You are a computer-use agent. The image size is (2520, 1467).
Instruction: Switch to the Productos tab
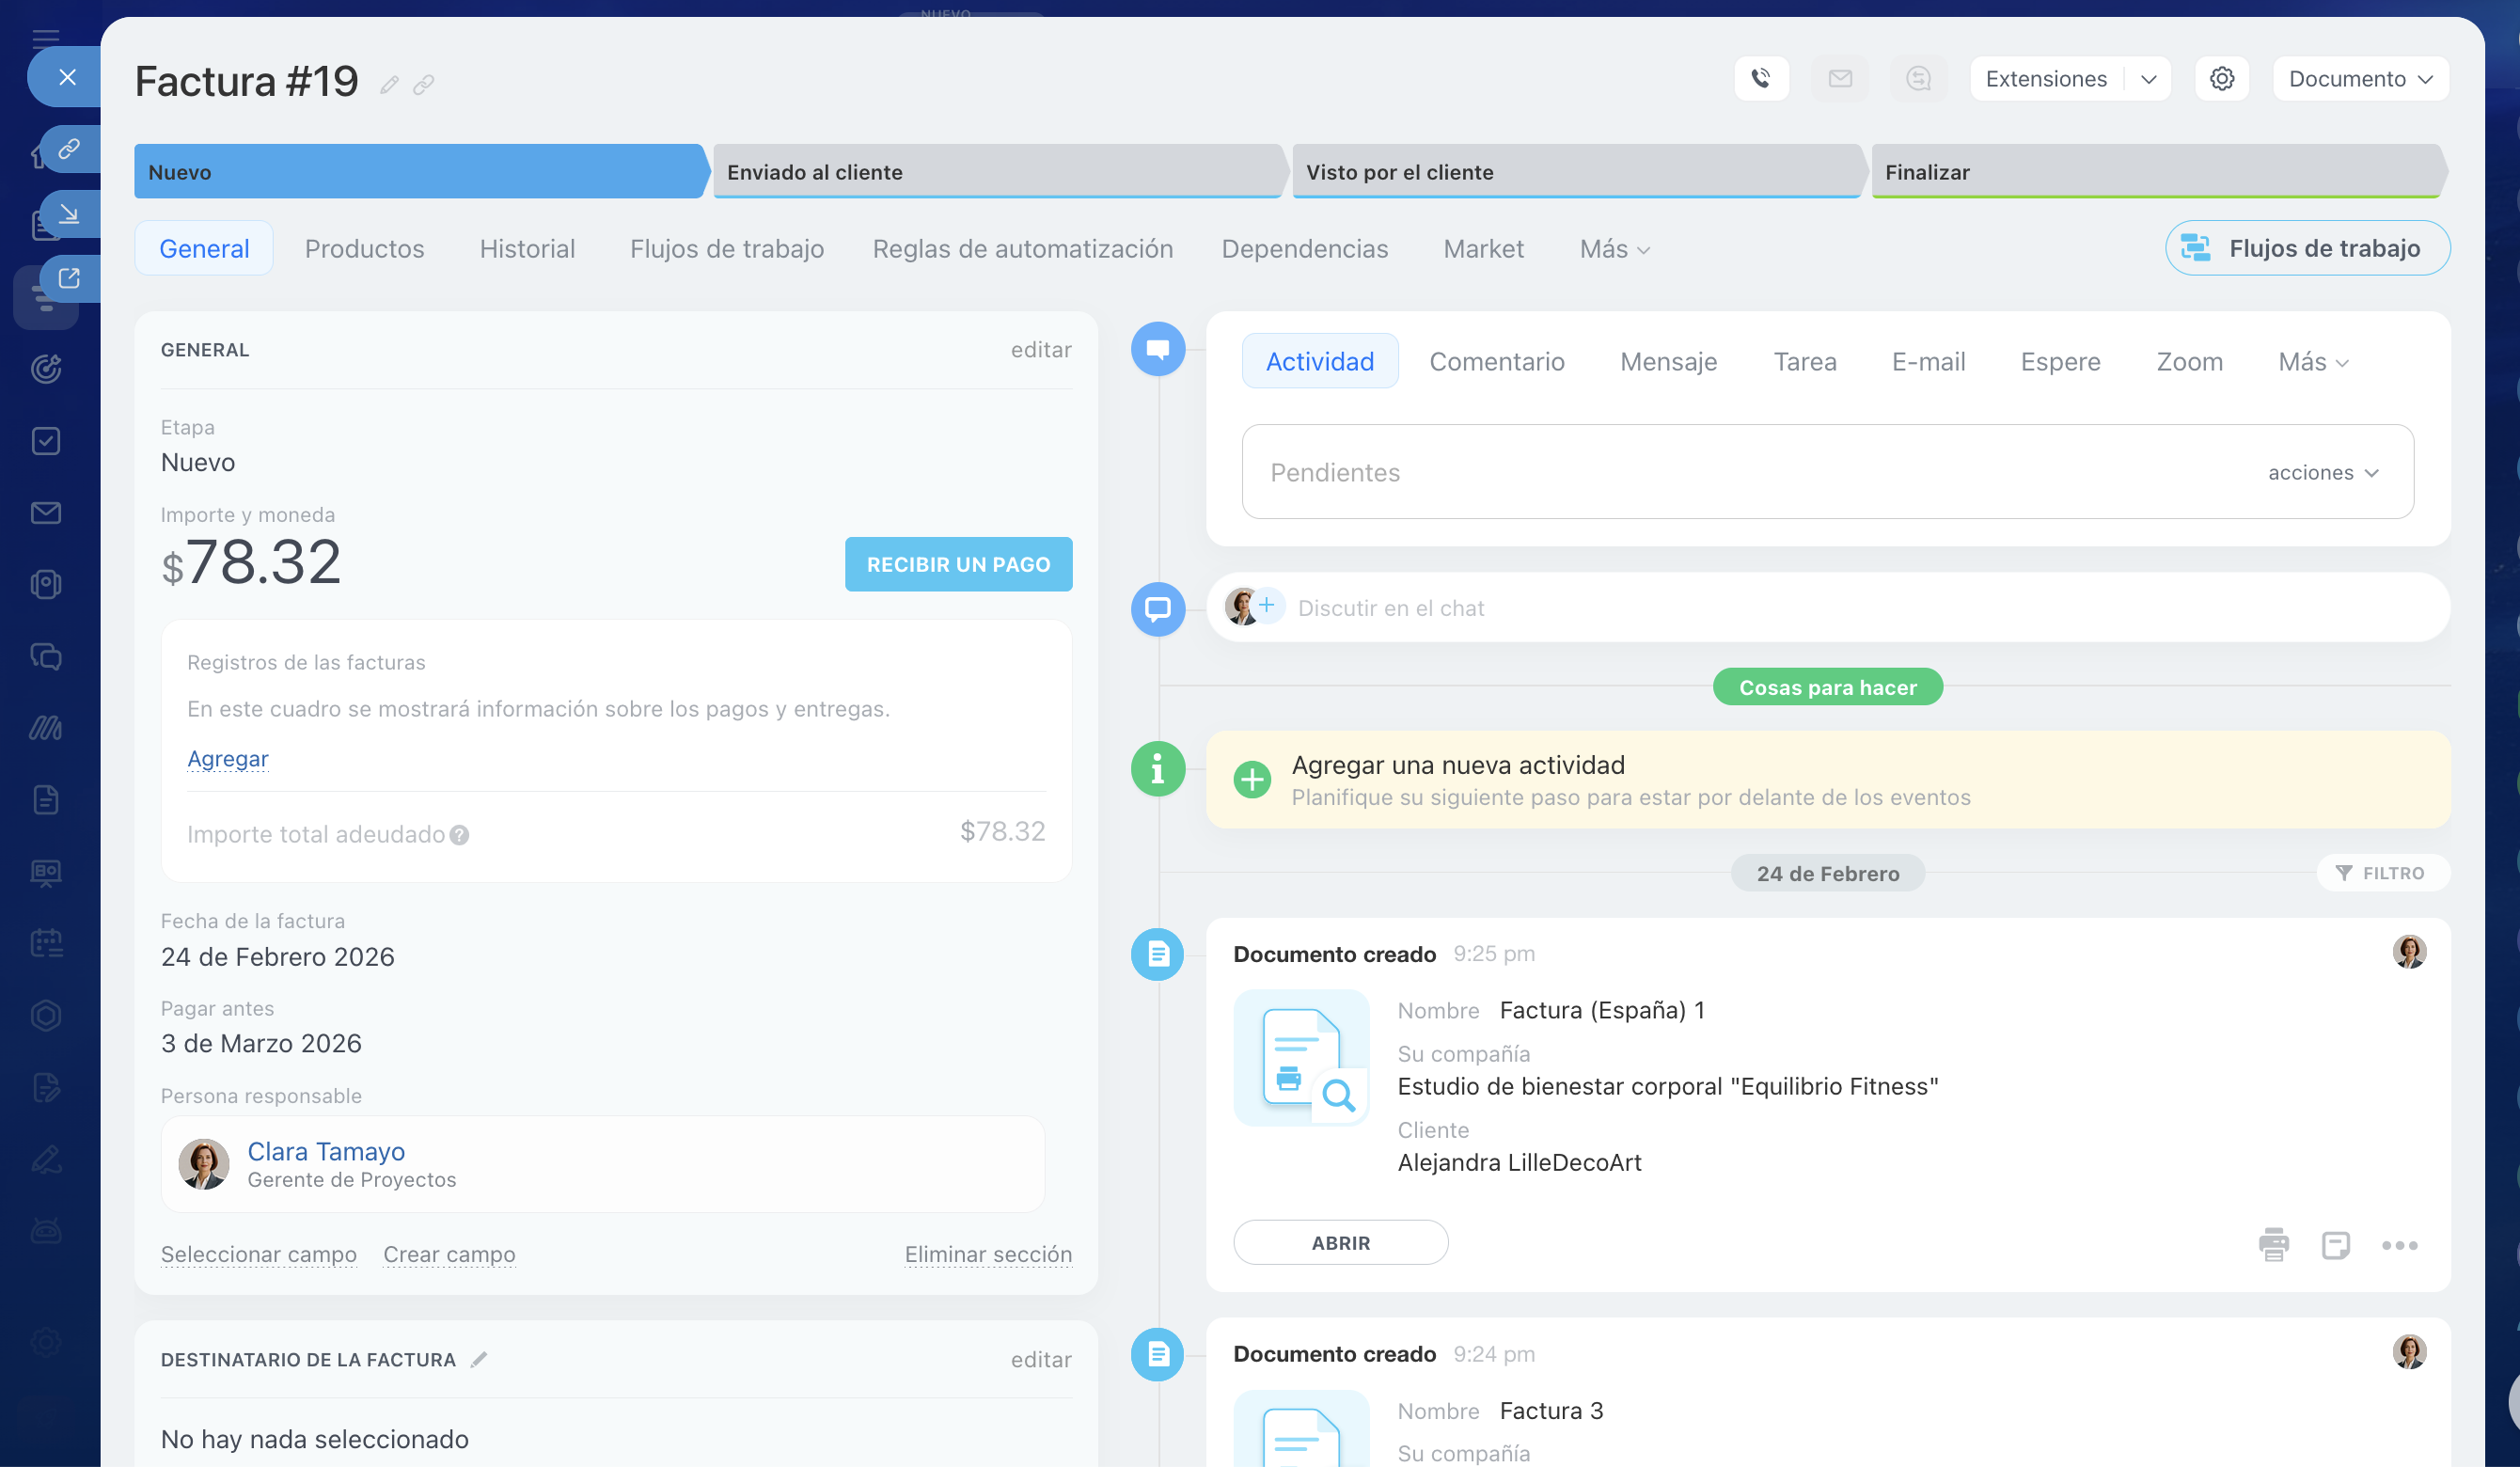364,248
